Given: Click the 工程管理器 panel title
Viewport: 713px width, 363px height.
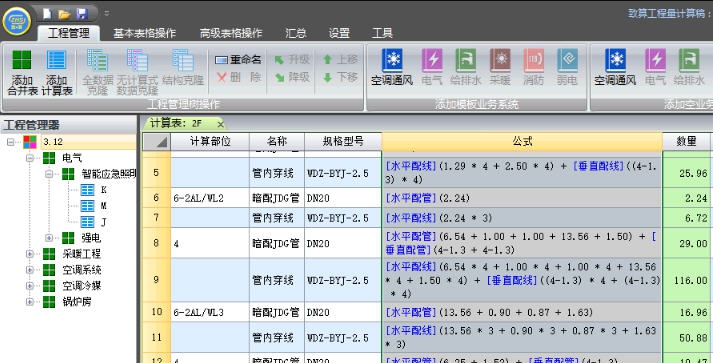Looking at the screenshot, I should 32,125.
